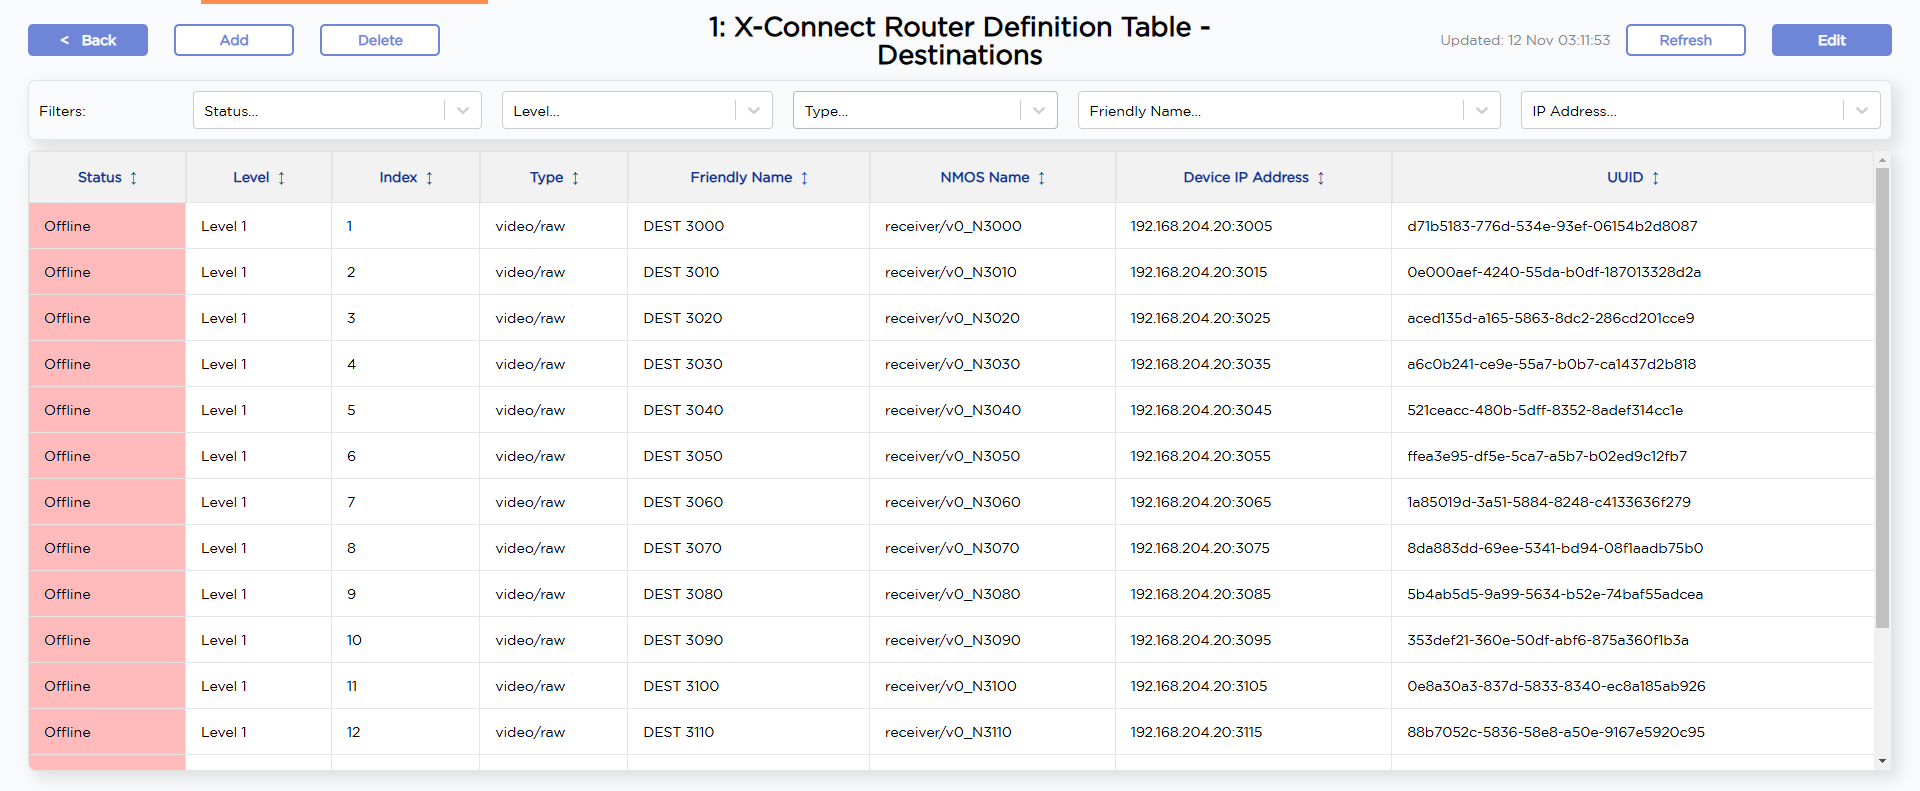Select the DEST 3050 table row
The width and height of the screenshot is (1920, 791).
683,456
